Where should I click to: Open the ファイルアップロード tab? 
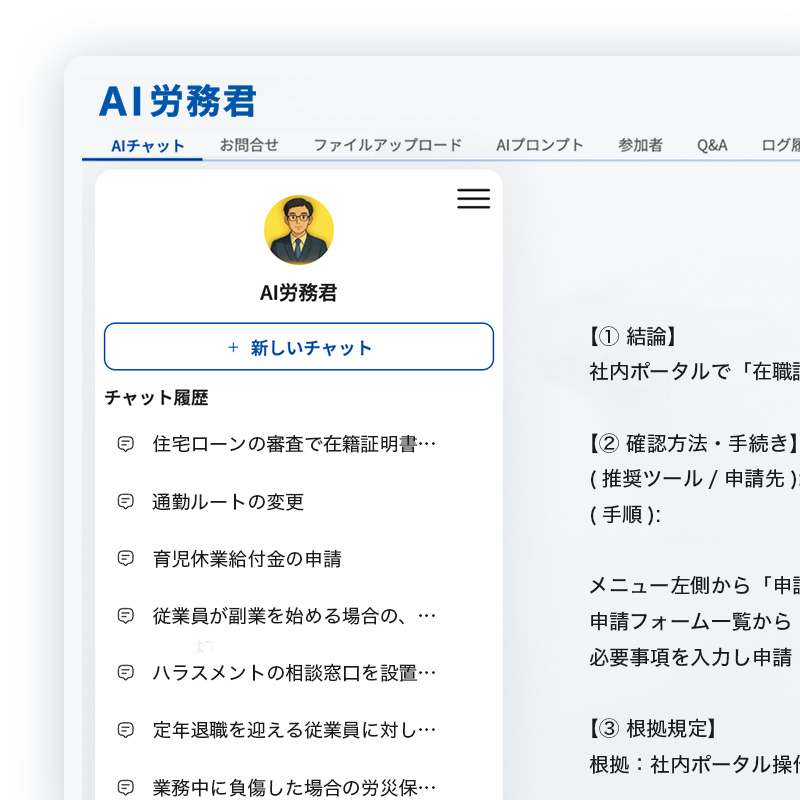387,145
